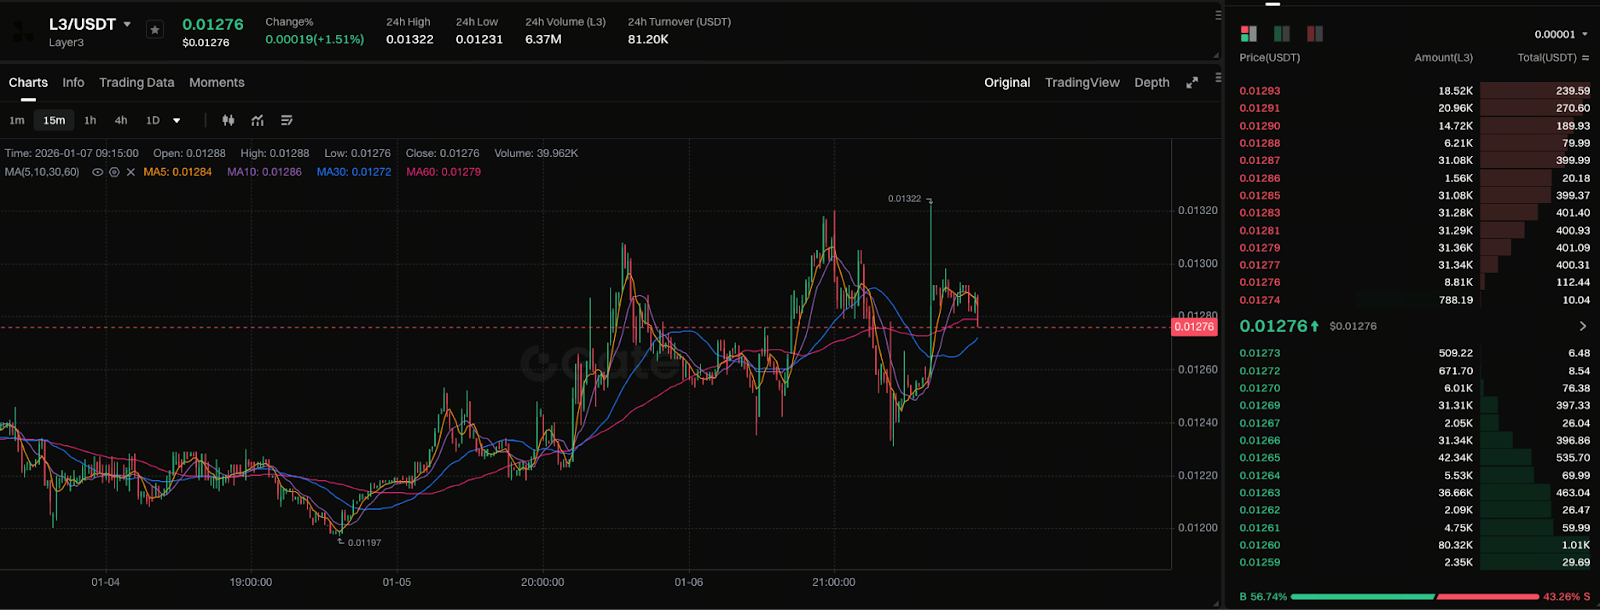1600x610 pixels.
Task: Show sell orders only in order book
Action: click(x=1315, y=34)
